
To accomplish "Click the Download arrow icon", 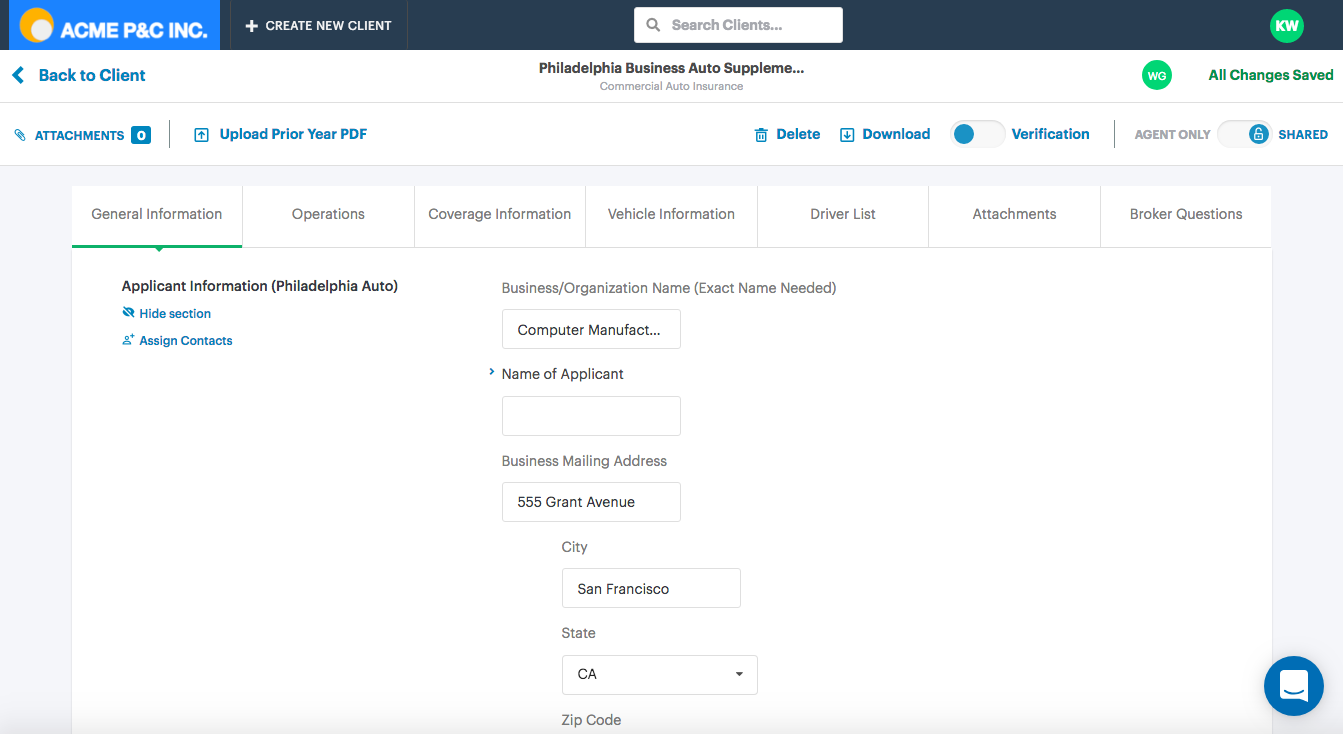I will tap(847, 135).
